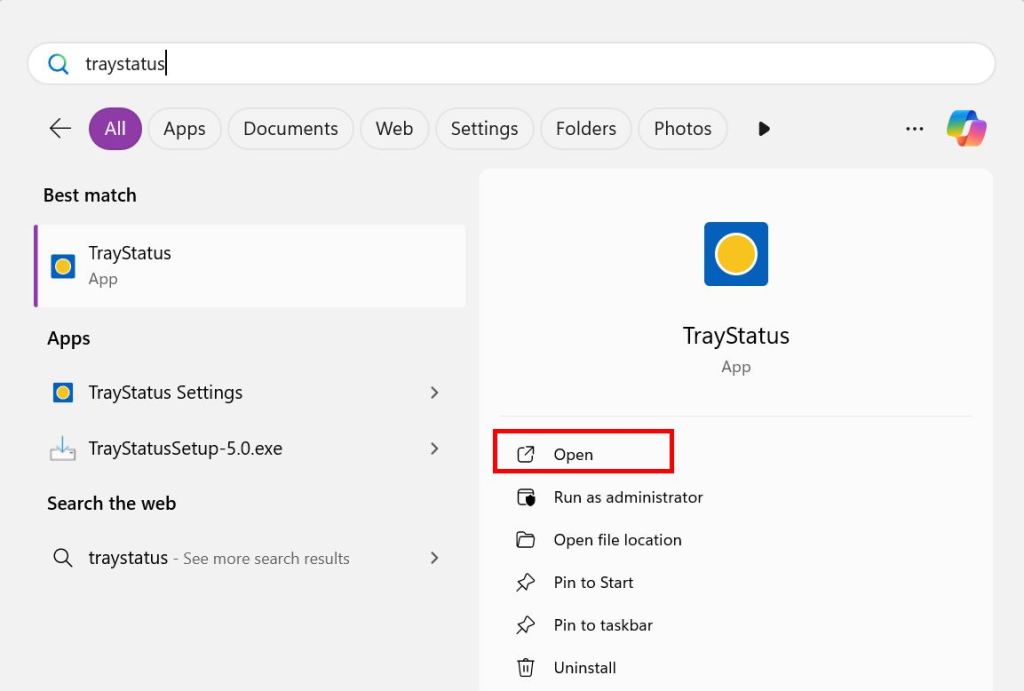Click the search magnifier icon in the search box
The image size is (1024, 691).
(58, 64)
